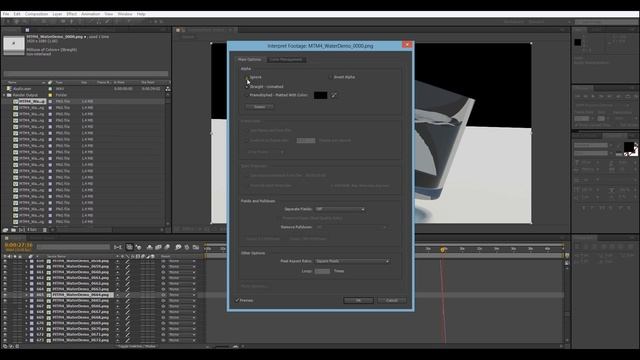
Task: Toggle Draft 3D icon in timeline
Action: click(139, 247)
